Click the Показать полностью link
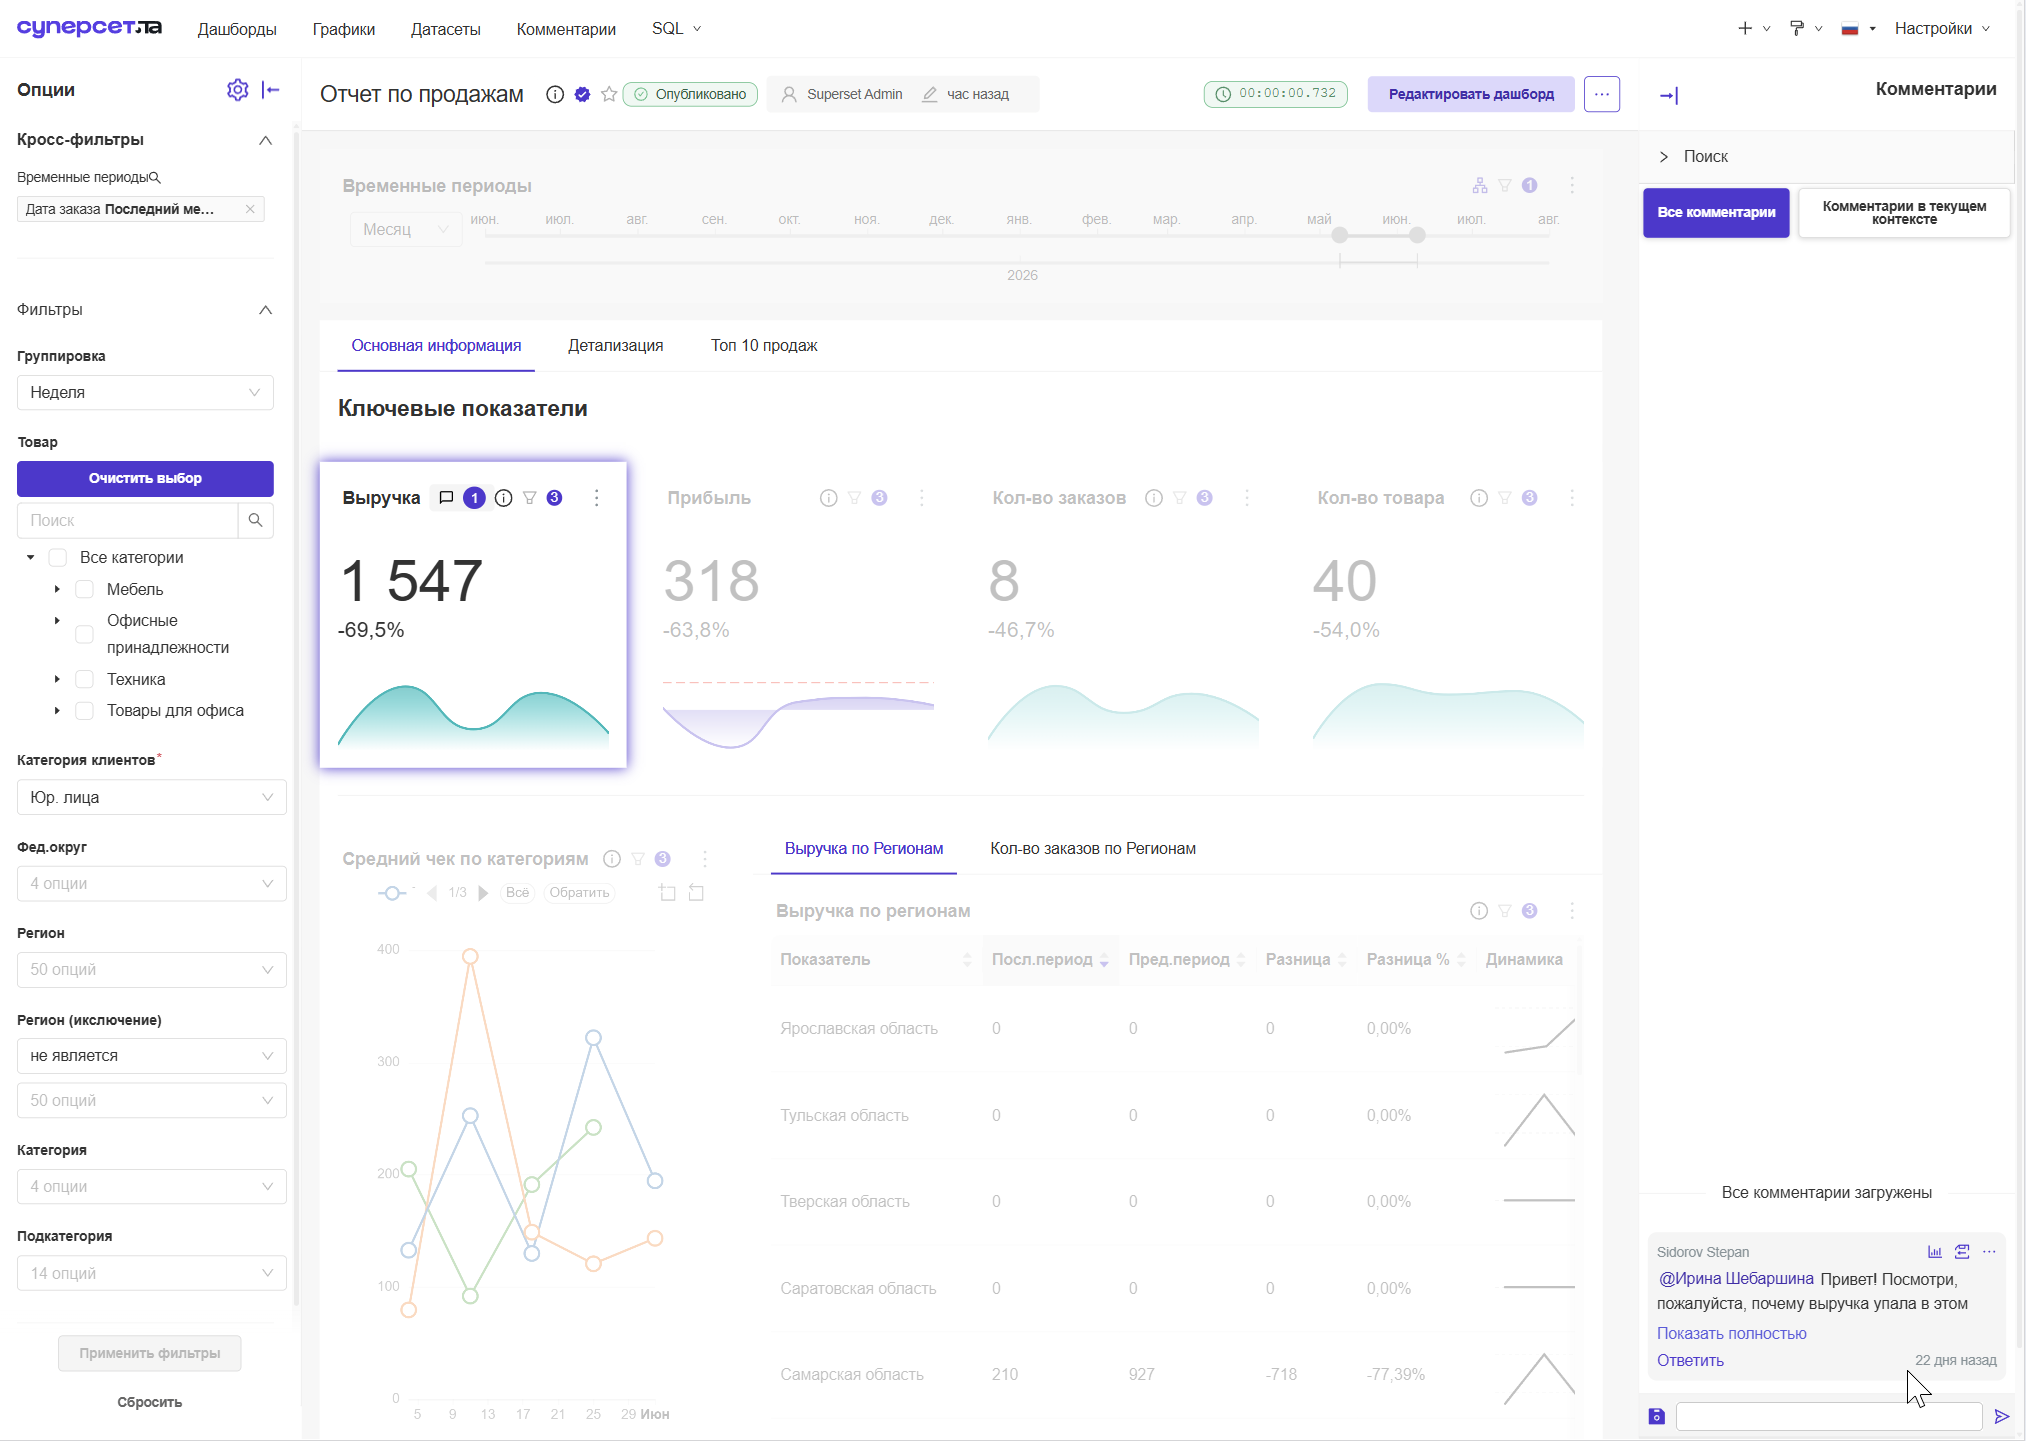 (x=1731, y=1333)
